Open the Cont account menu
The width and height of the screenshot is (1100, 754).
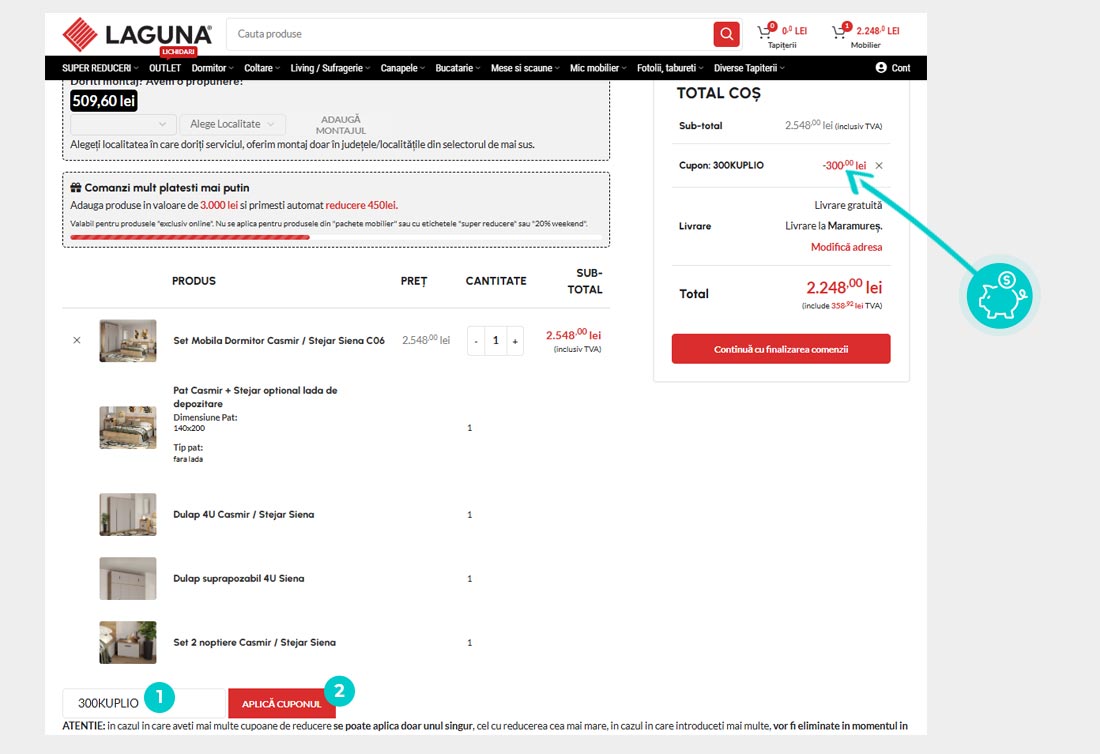click(893, 68)
